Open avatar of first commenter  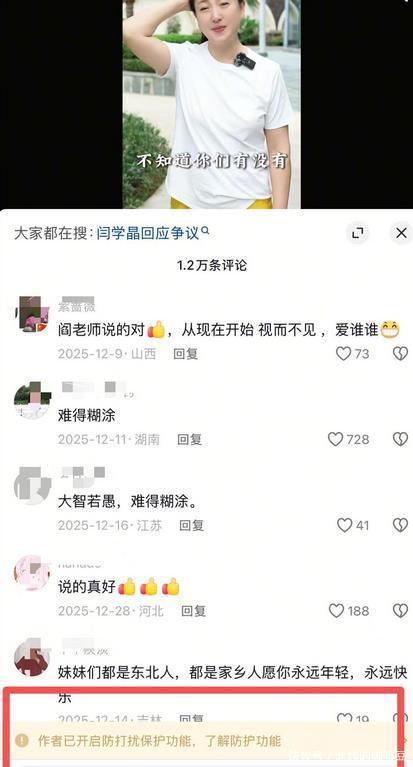click(x=32, y=314)
